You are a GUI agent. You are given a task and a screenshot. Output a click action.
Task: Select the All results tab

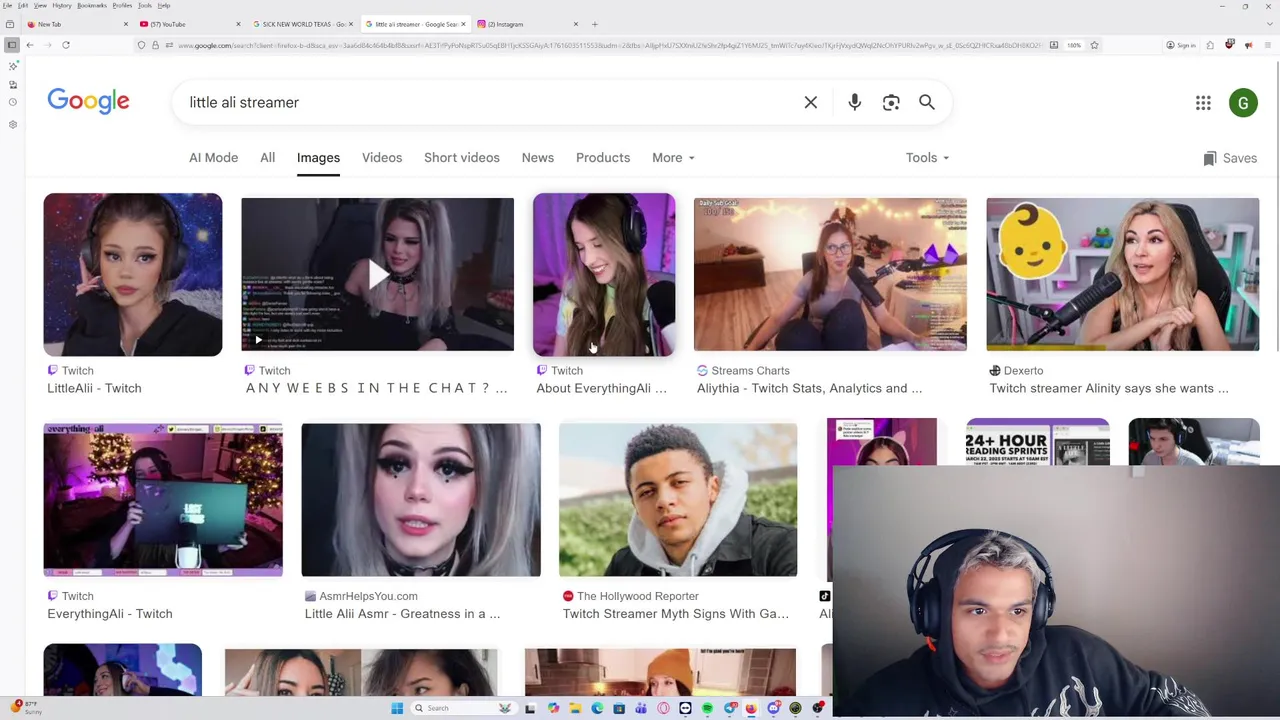click(267, 158)
